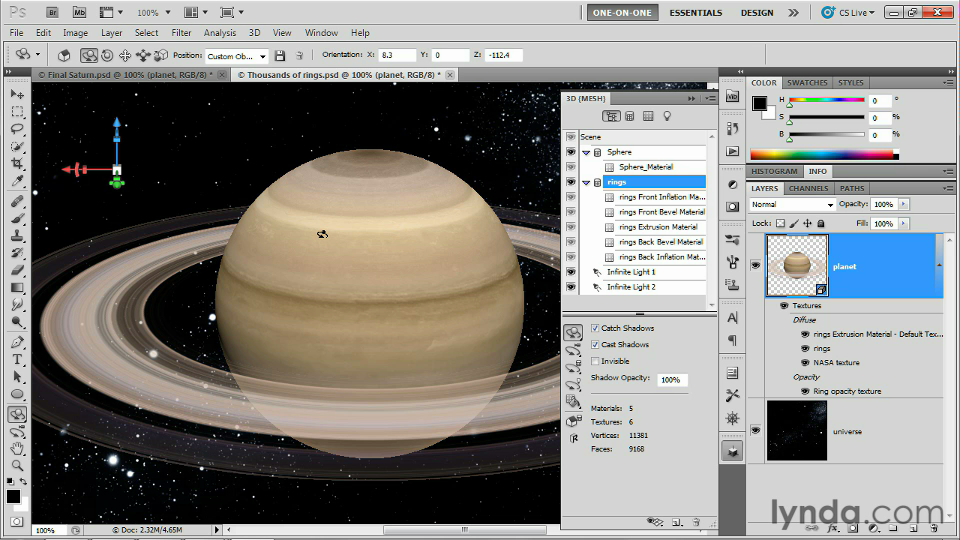Image resolution: width=960 pixels, height=540 pixels.
Task: Select the Lasso tool
Action: [17, 129]
